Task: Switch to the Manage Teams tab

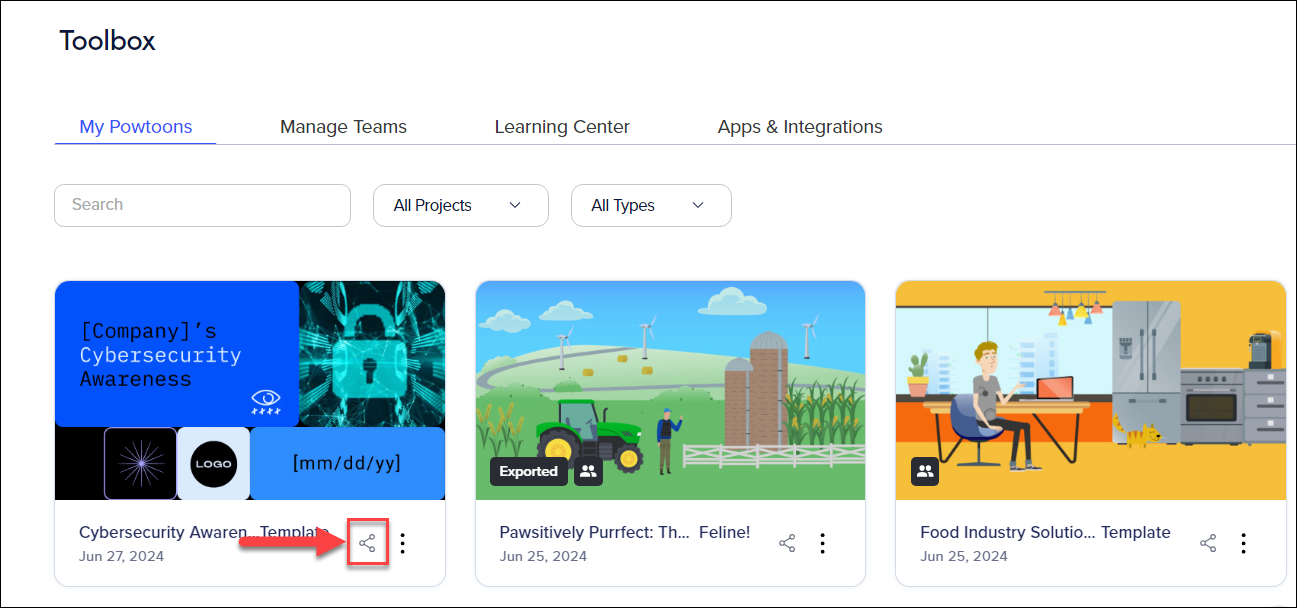Action: 343,126
